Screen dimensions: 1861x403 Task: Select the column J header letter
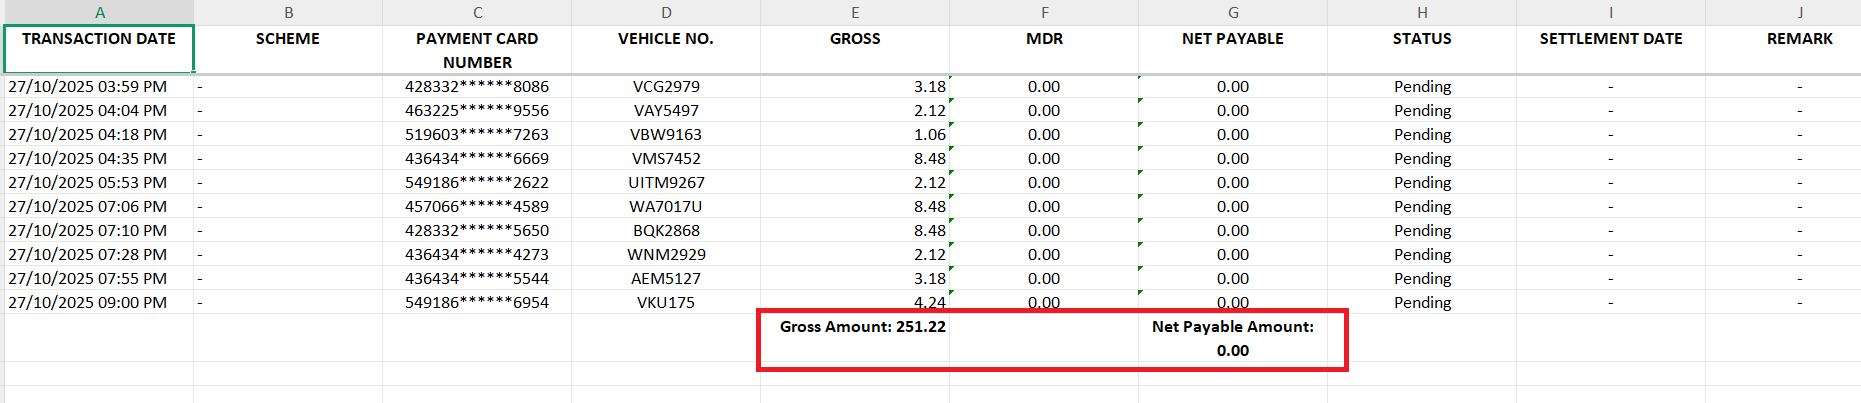[x=1799, y=12]
